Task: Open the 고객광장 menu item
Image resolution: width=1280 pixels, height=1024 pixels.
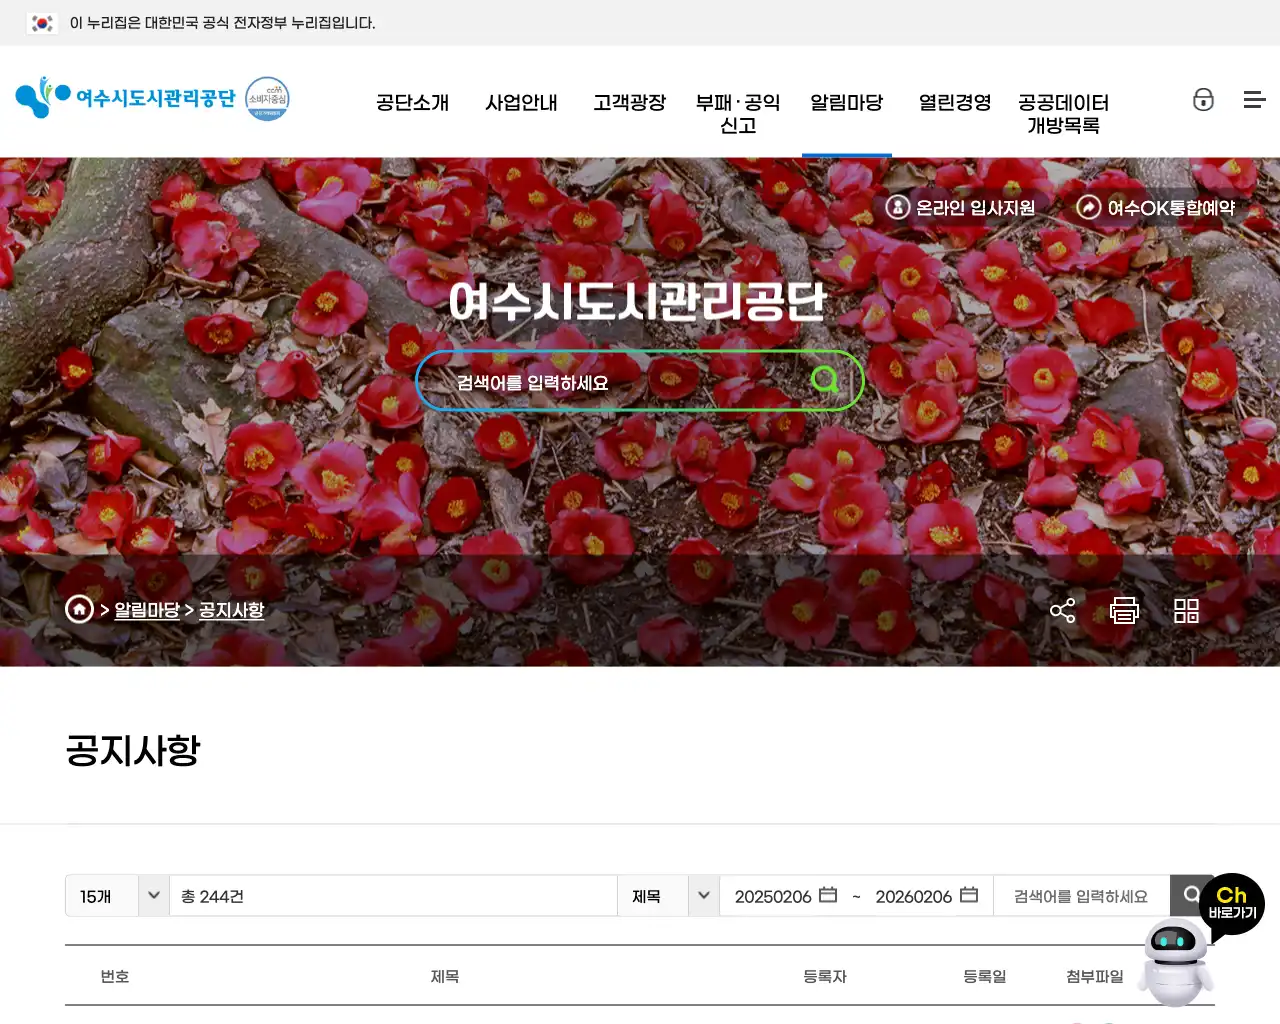Action: pos(629,103)
